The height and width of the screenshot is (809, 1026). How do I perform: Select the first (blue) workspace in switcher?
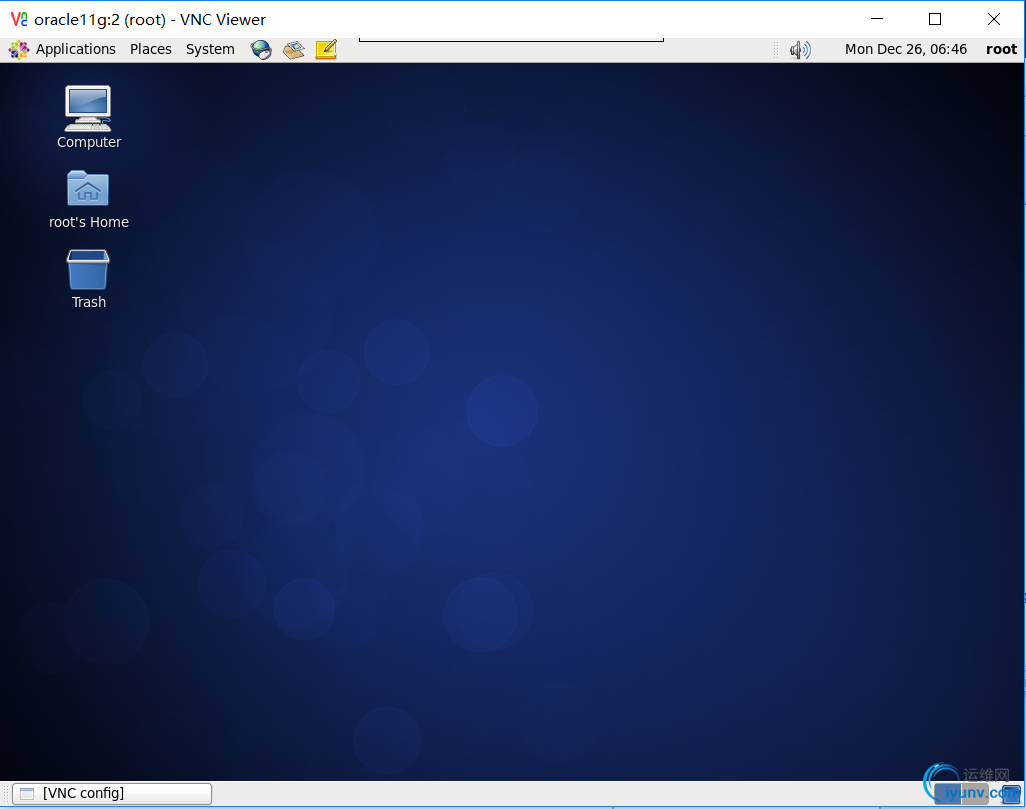(947, 794)
